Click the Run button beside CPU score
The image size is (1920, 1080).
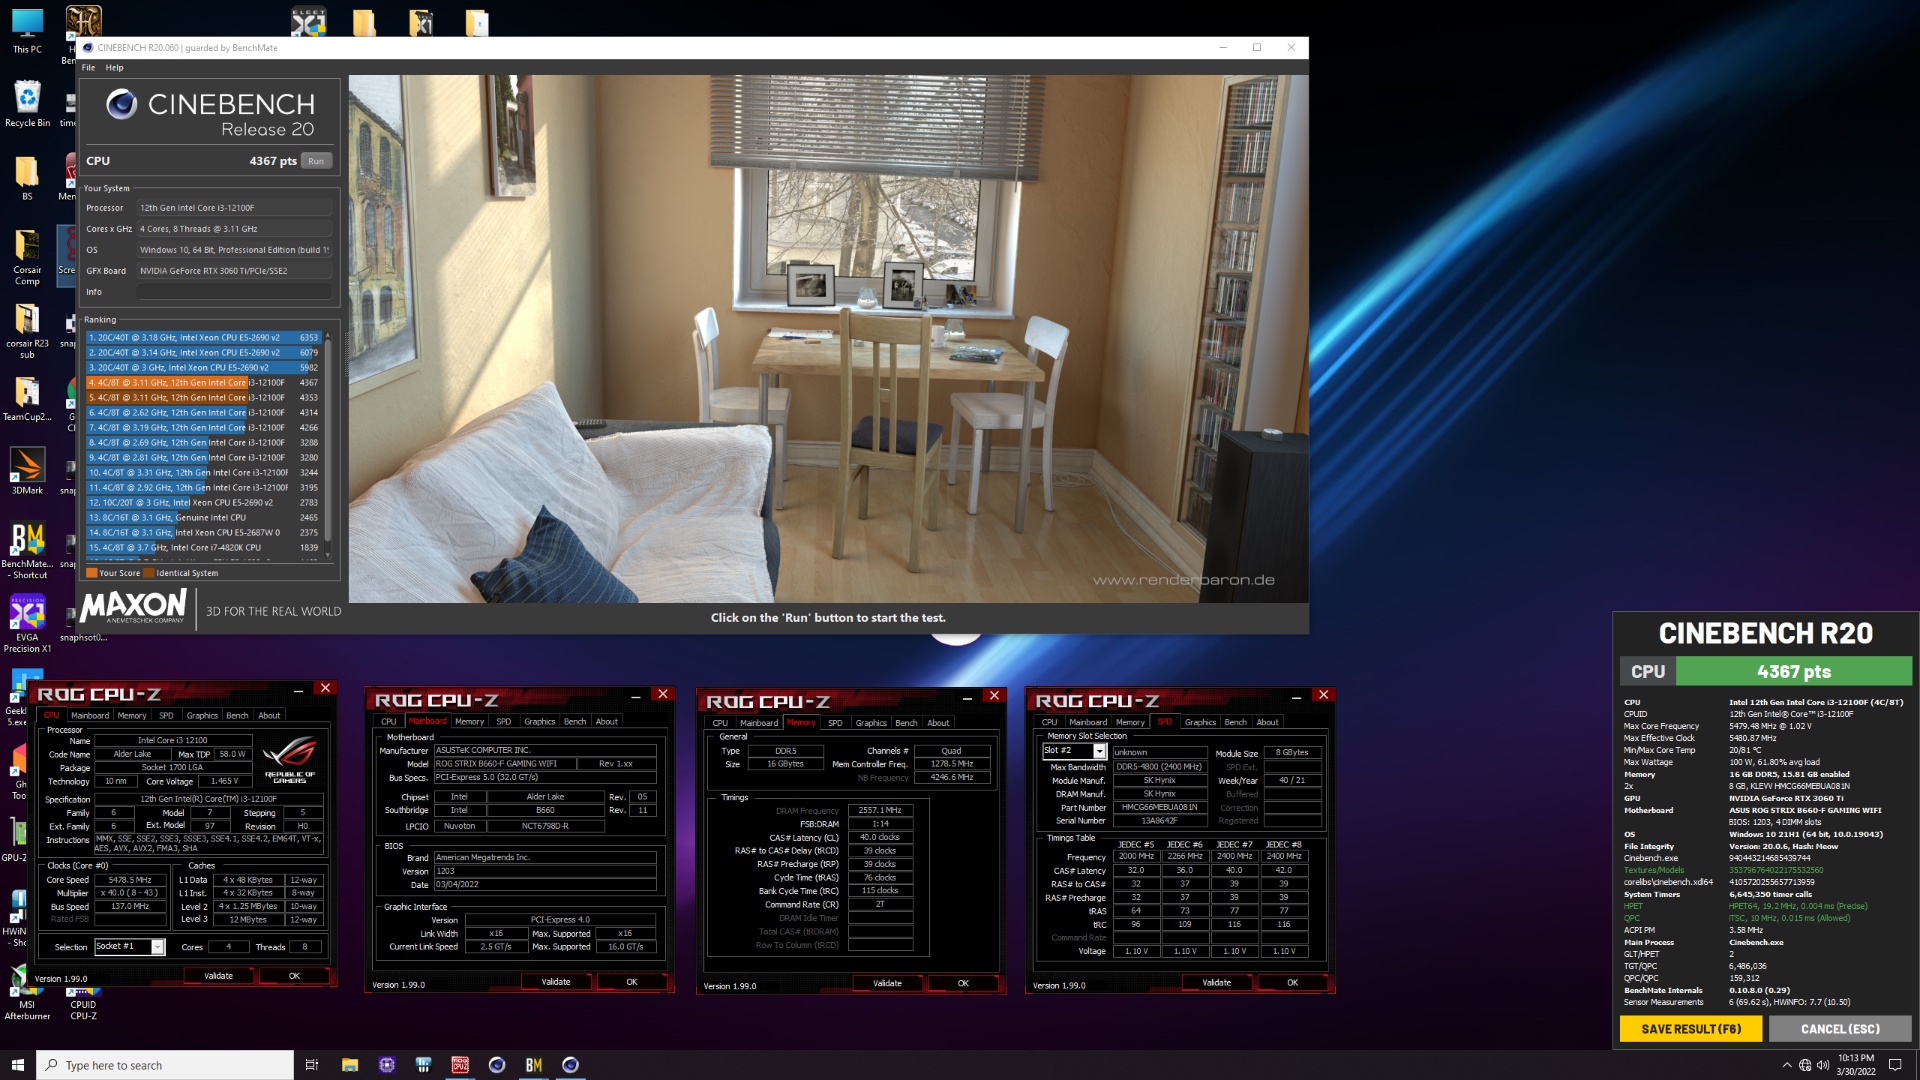(316, 161)
